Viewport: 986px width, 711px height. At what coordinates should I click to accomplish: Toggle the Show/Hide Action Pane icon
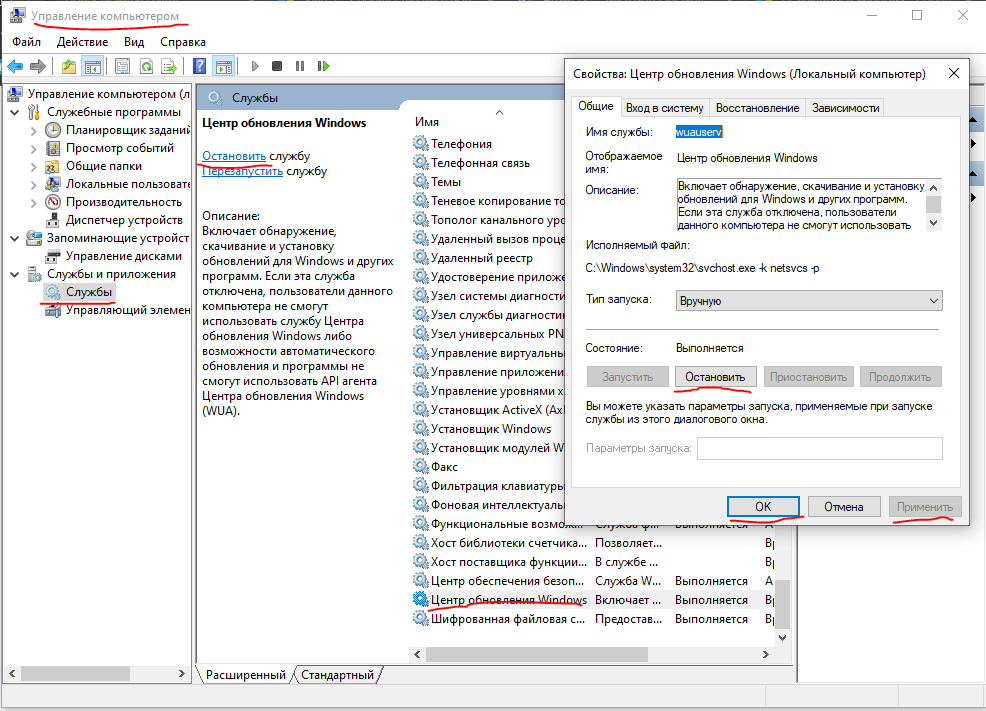[223, 66]
